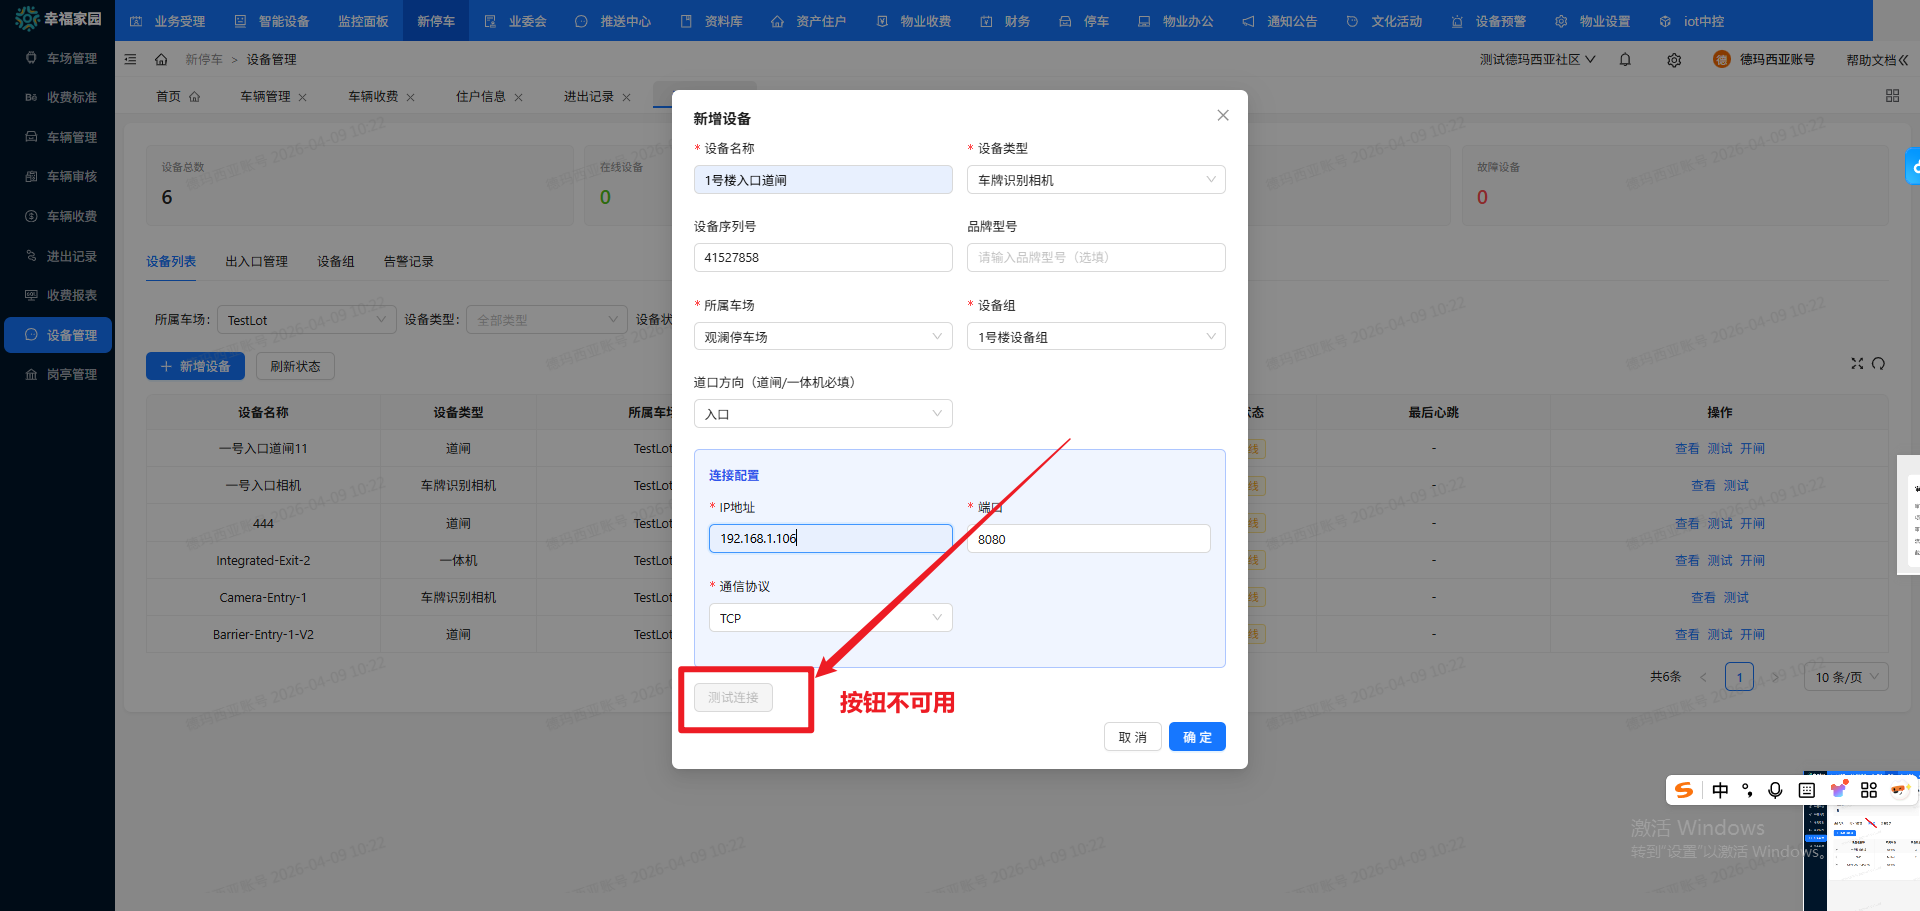The image size is (1920, 911).
Task: Open the grid layout icon at tab bar right
Action: pyautogui.click(x=1892, y=96)
